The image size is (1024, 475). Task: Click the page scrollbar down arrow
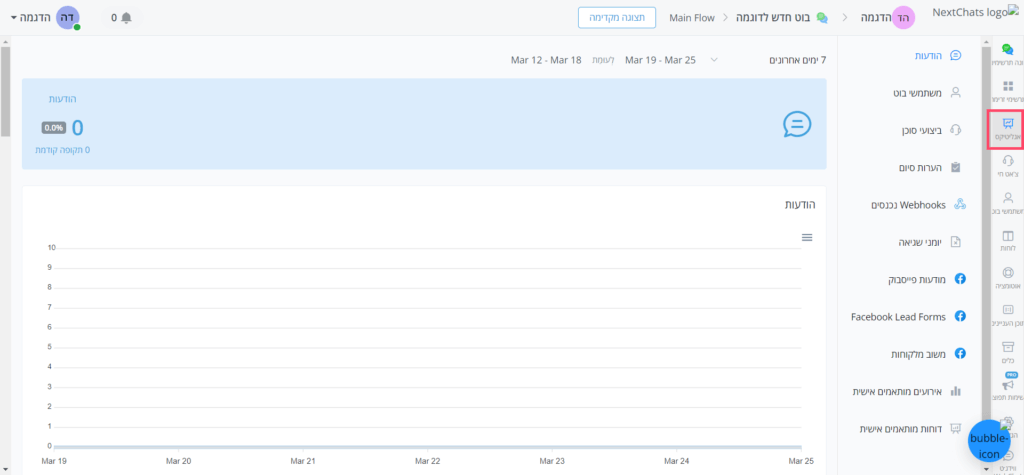coord(5,469)
